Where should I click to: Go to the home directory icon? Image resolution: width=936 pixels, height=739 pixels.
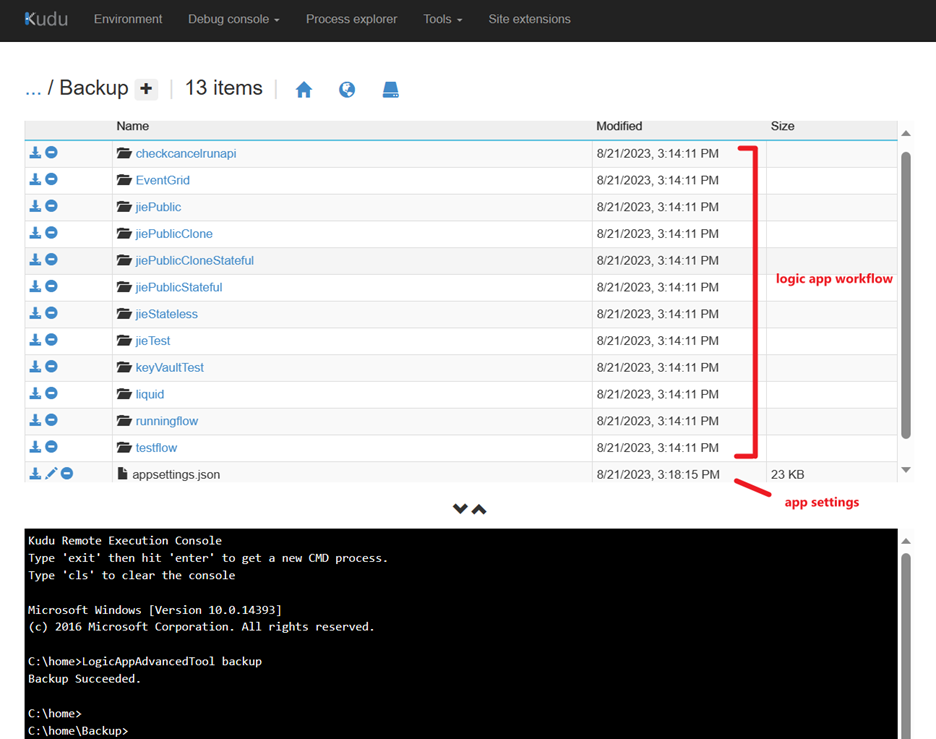click(304, 90)
